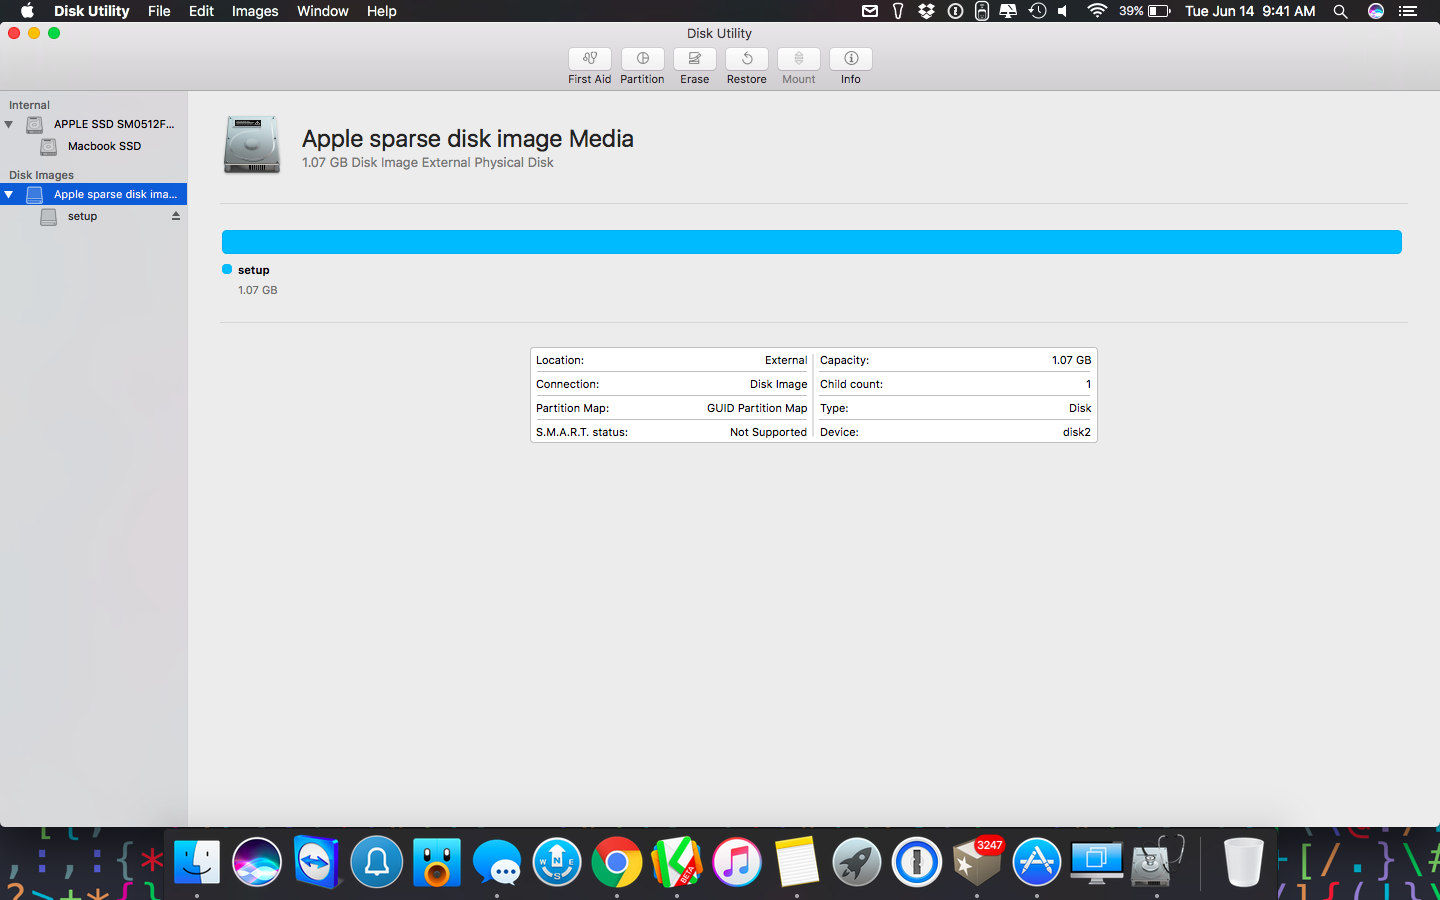1440x900 pixels.
Task: Select APPLE SSD SM0512F in sidebar
Action: pos(114,124)
